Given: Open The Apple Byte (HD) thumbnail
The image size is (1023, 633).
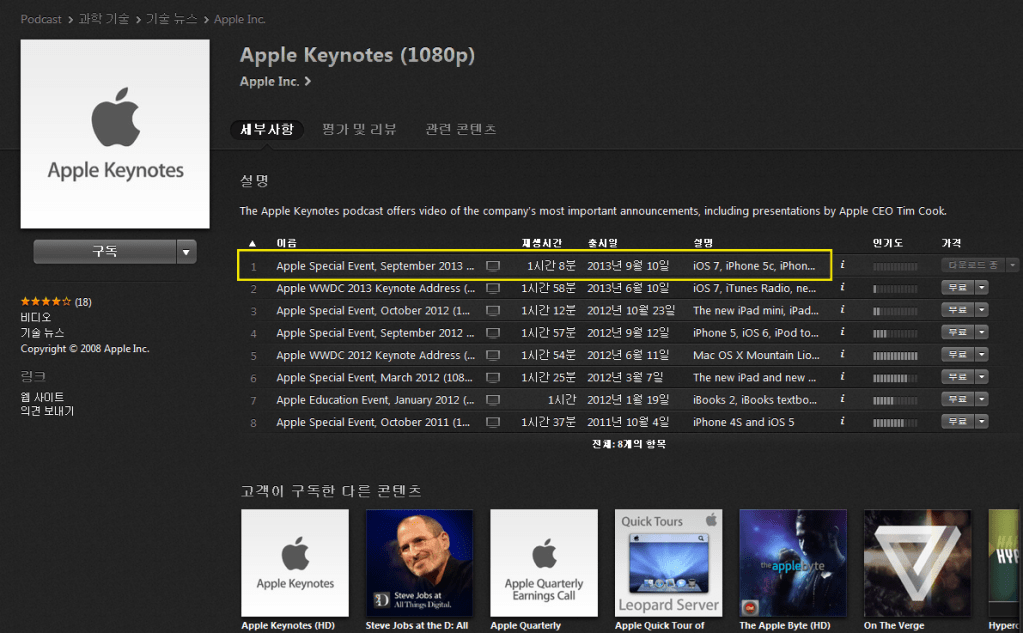Looking at the screenshot, I should (x=793, y=563).
